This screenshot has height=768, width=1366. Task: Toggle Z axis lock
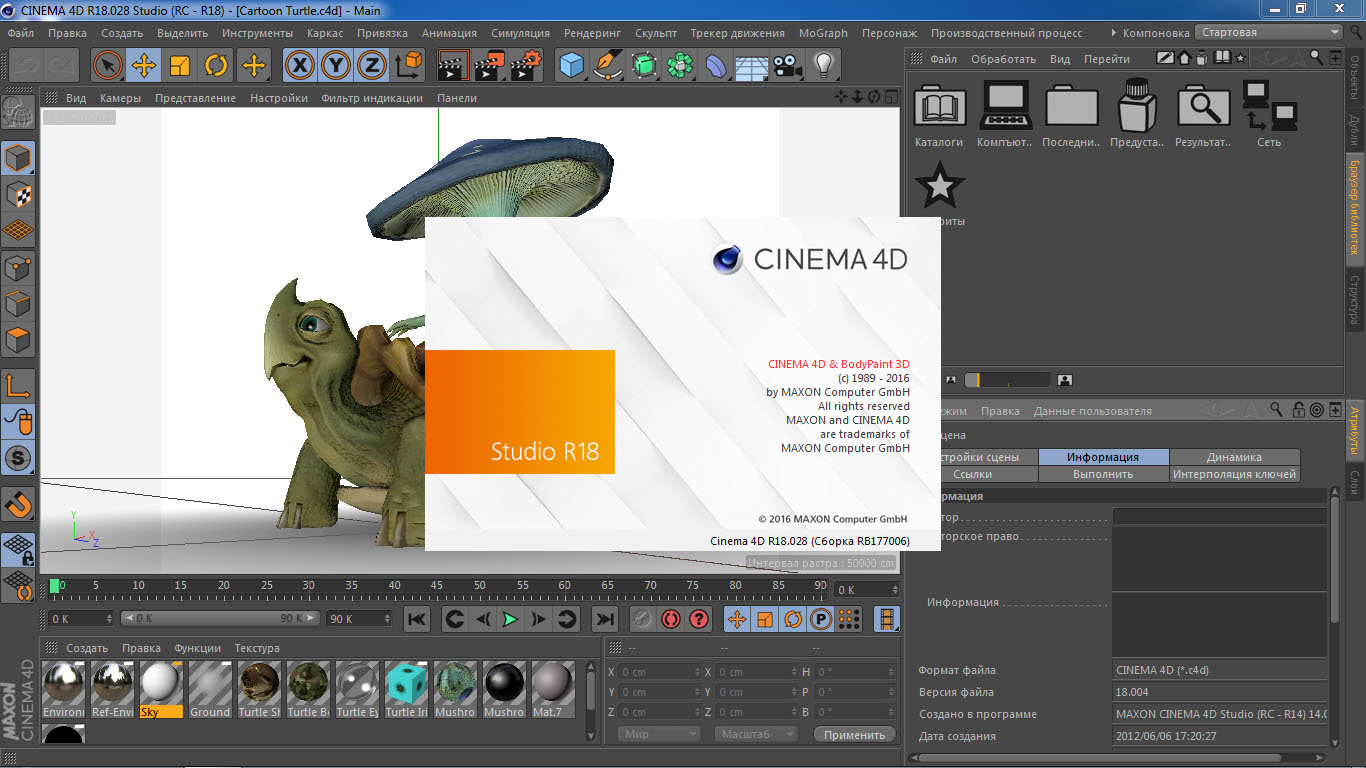[x=372, y=66]
